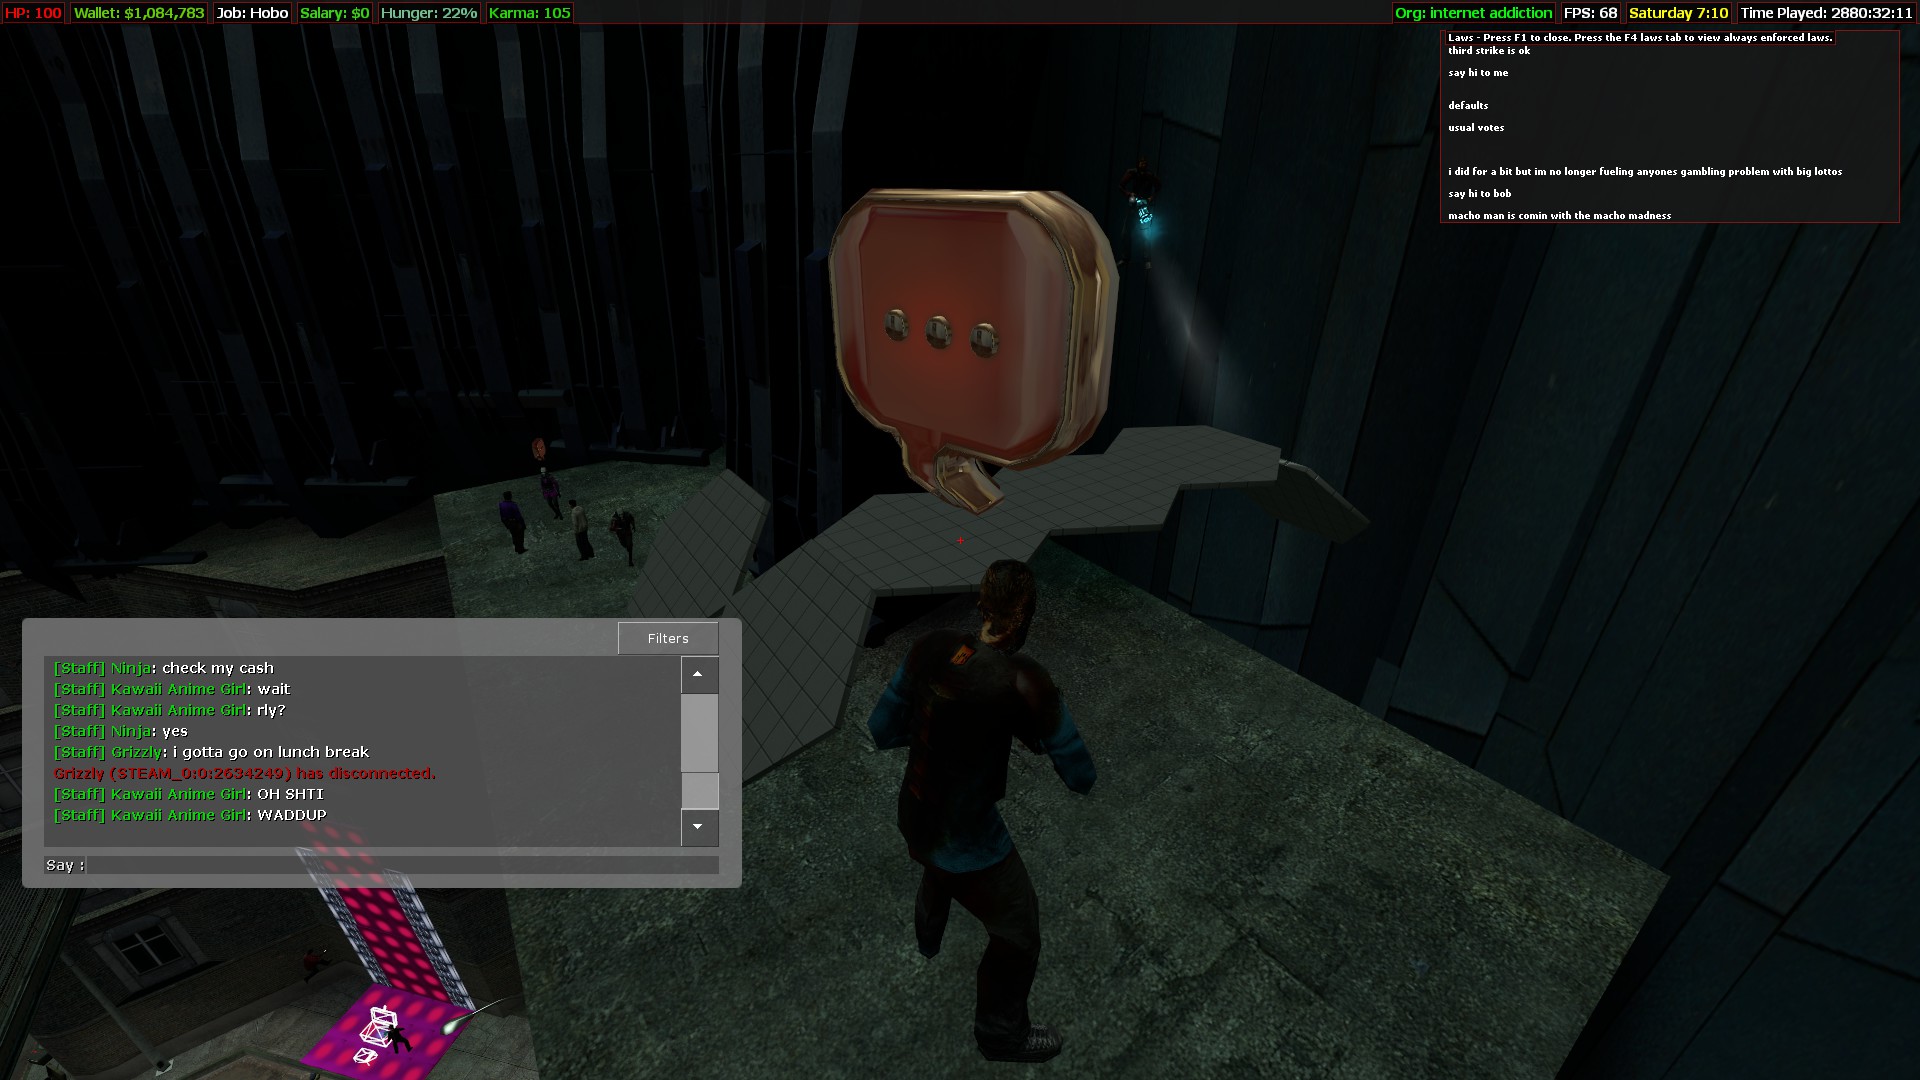
Task: Click the Job: Hobo label
Action: click(x=252, y=13)
